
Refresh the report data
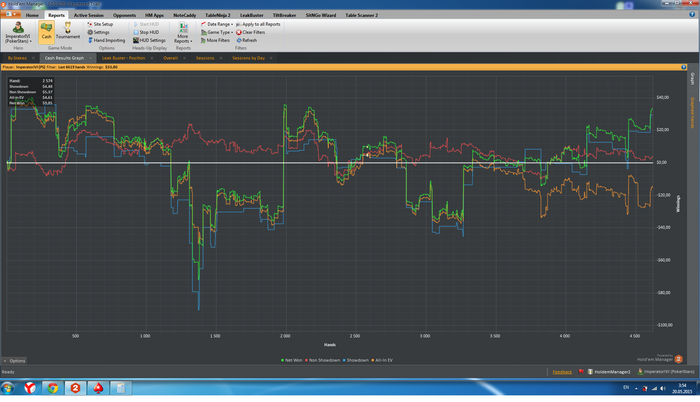[250, 40]
